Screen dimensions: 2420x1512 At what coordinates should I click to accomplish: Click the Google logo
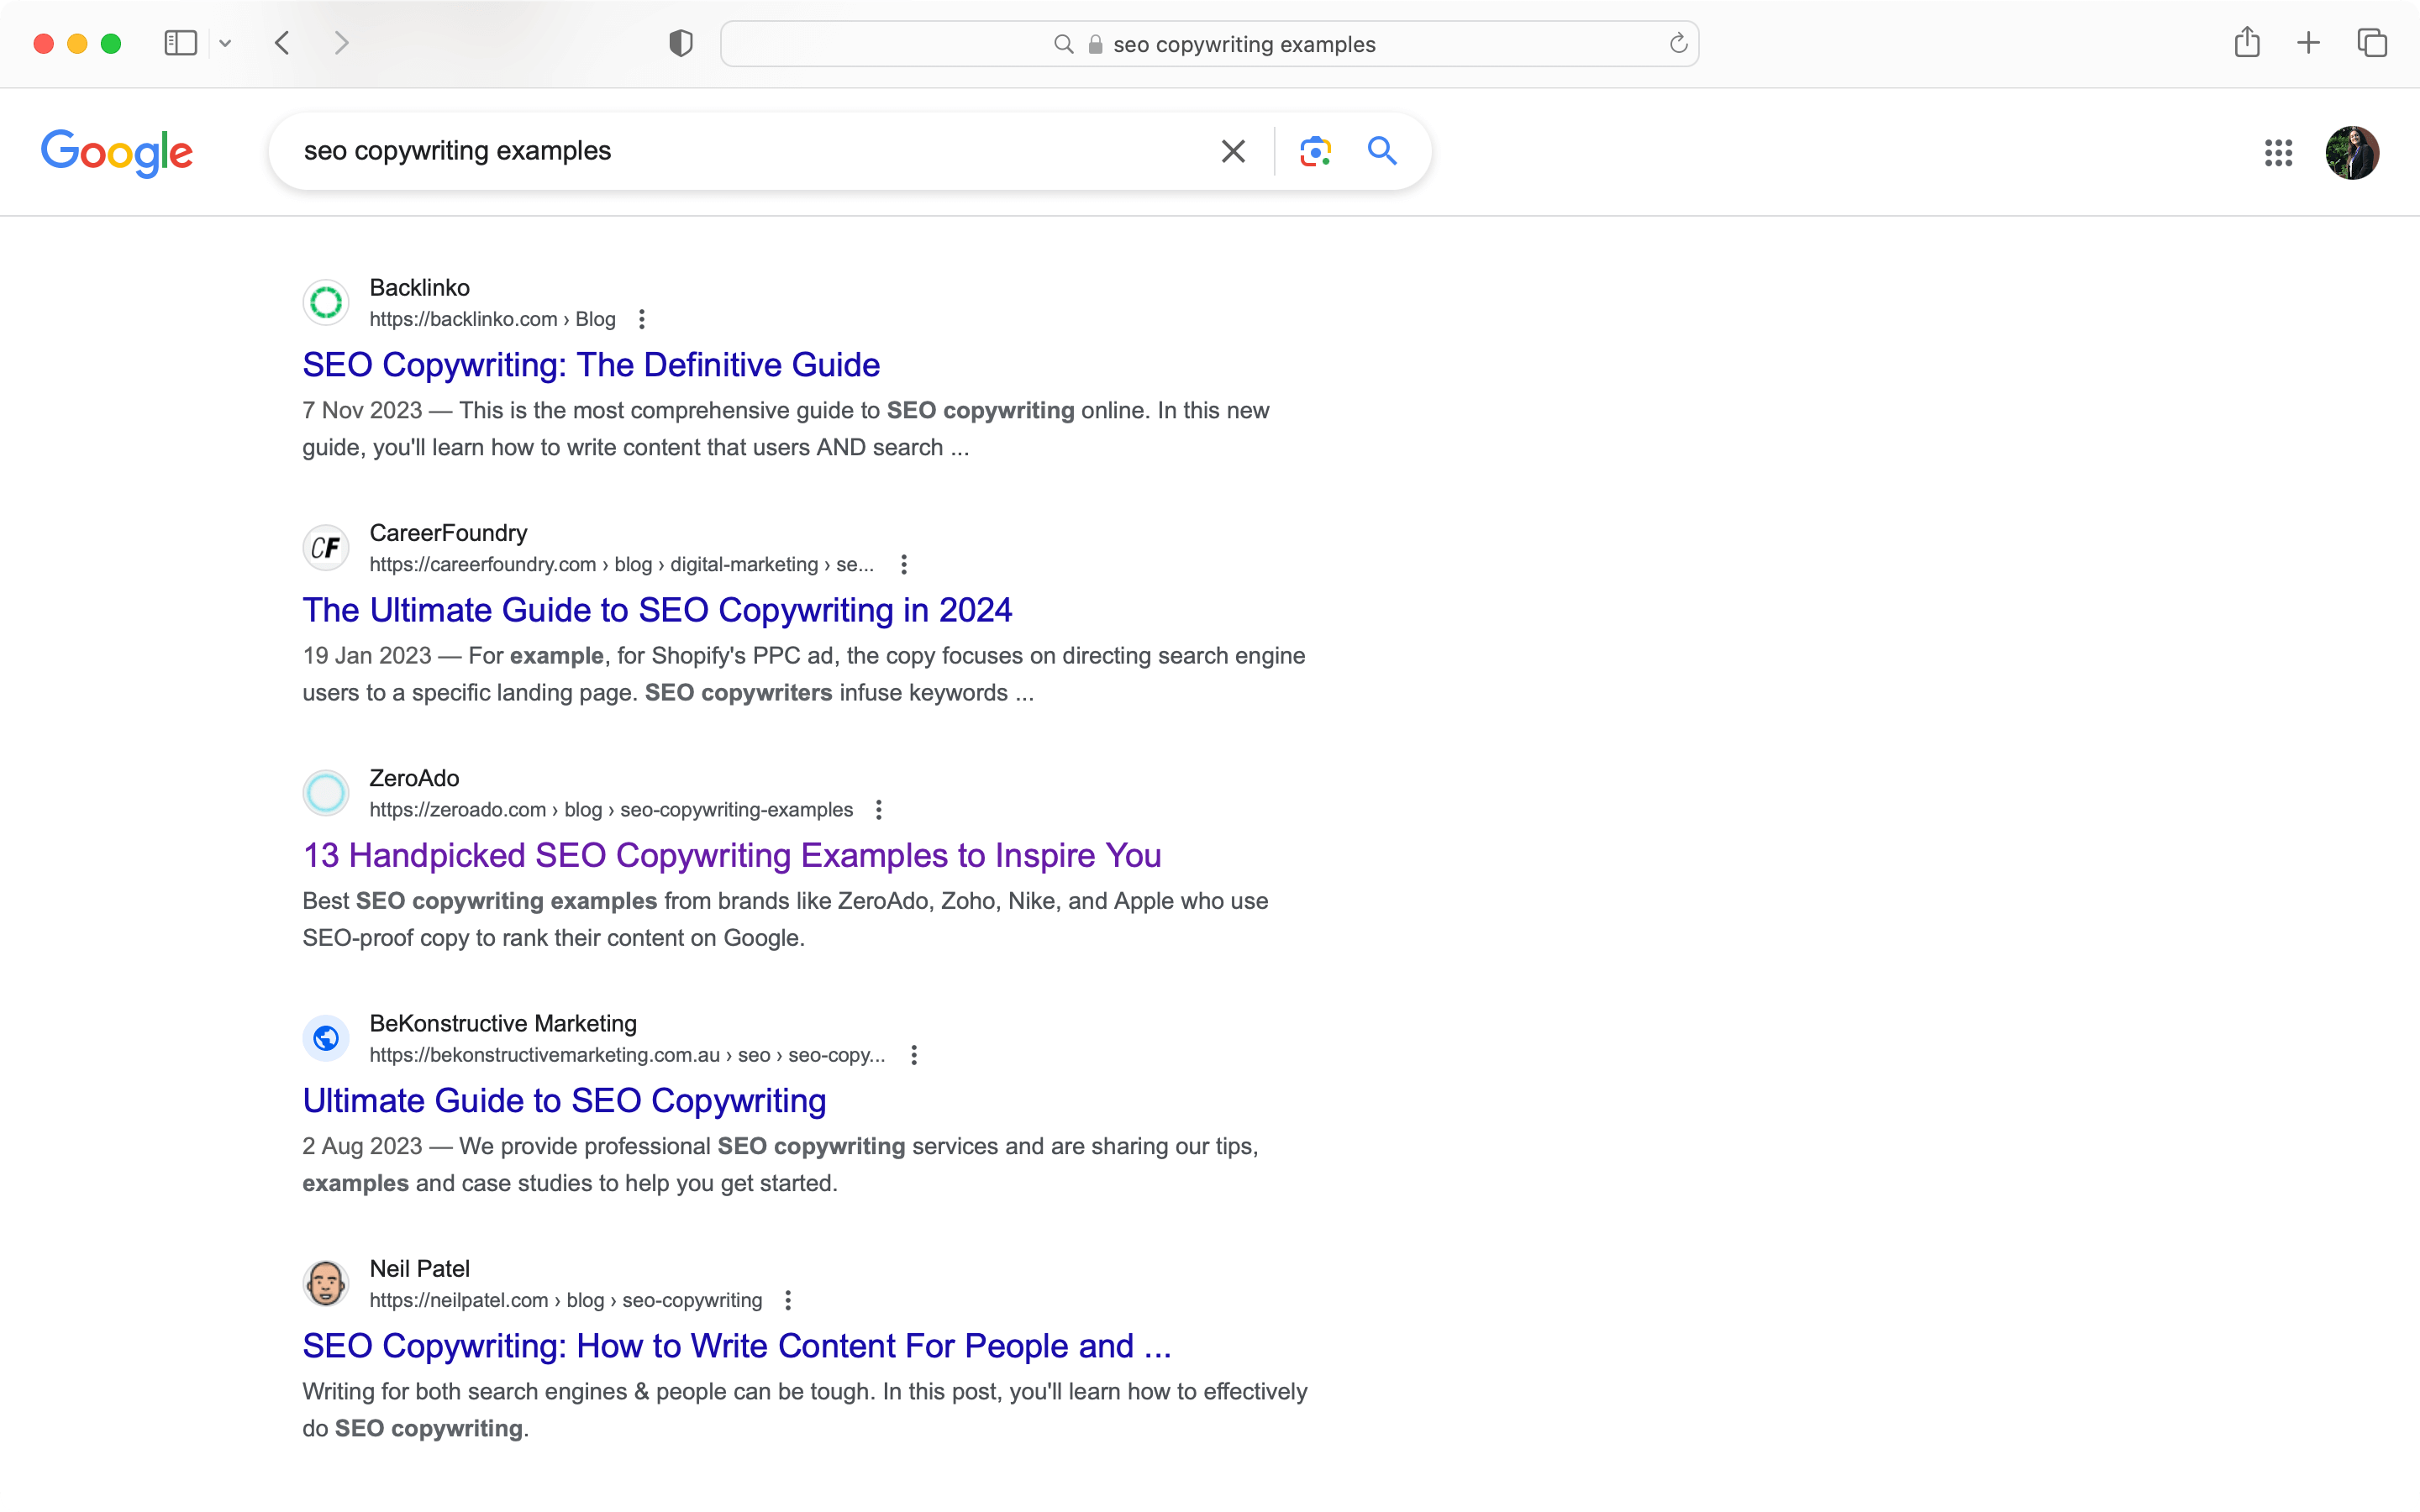tap(117, 152)
